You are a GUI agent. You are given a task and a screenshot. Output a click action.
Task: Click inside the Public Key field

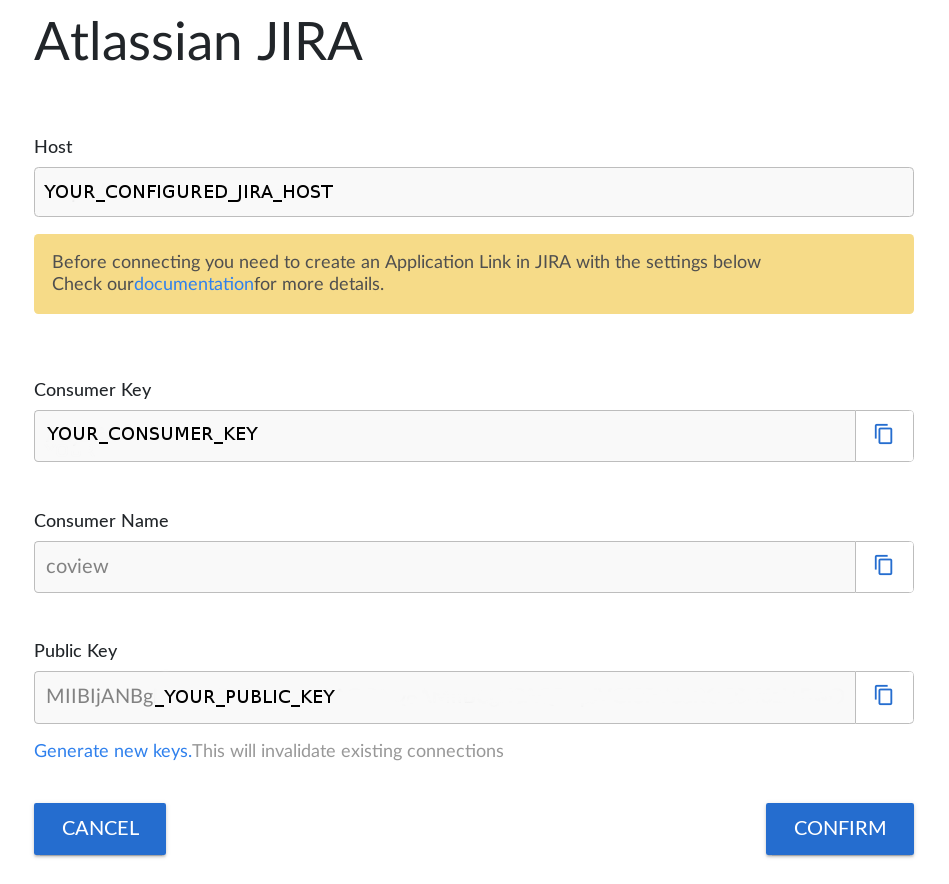point(445,697)
